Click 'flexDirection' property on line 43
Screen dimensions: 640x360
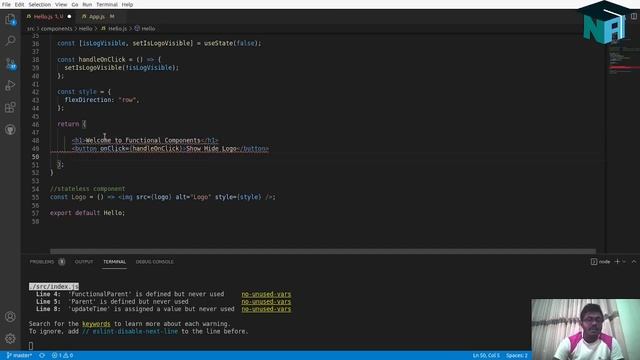(88, 100)
